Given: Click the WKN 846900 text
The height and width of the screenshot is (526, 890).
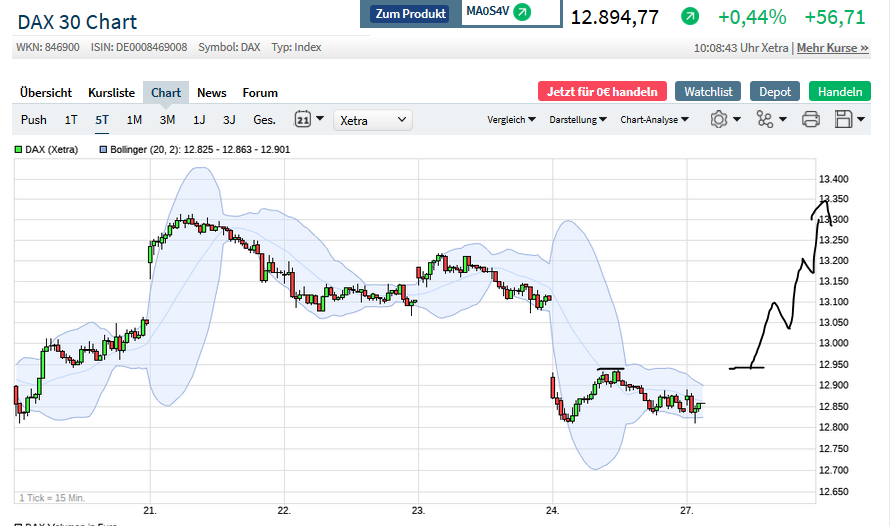Looking at the screenshot, I should tap(48, 47).
